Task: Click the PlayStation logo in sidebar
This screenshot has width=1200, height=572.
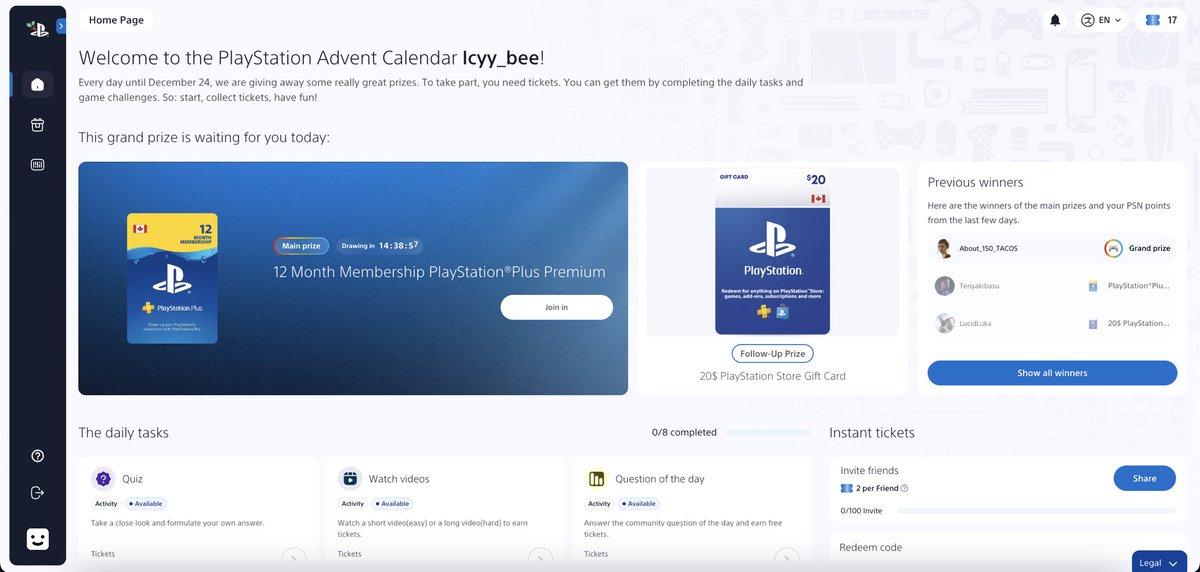Action: tap(37, 28)
